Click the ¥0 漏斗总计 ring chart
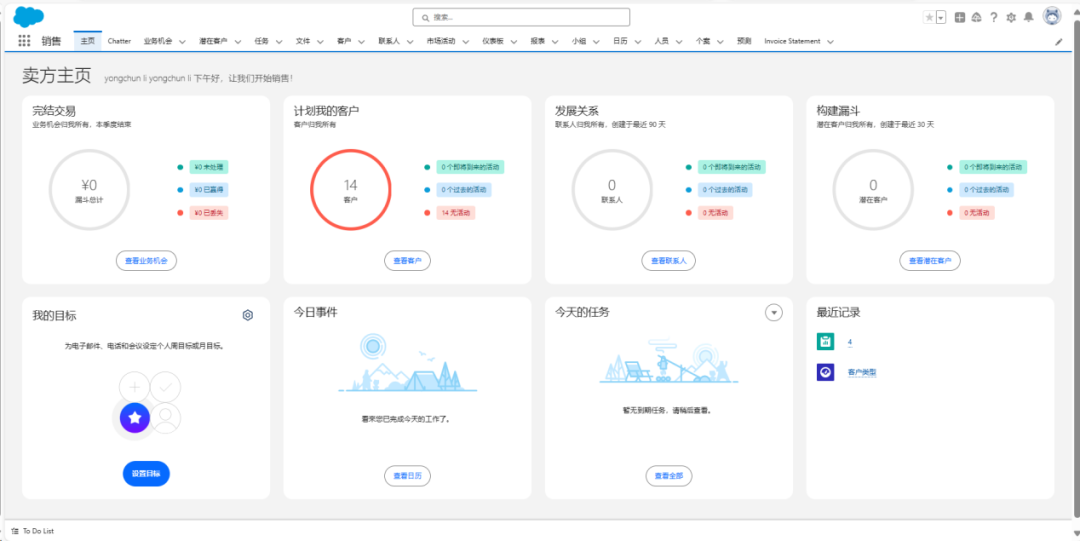Viewport: 1080px width, 541px height. click(x=90, y=190)
